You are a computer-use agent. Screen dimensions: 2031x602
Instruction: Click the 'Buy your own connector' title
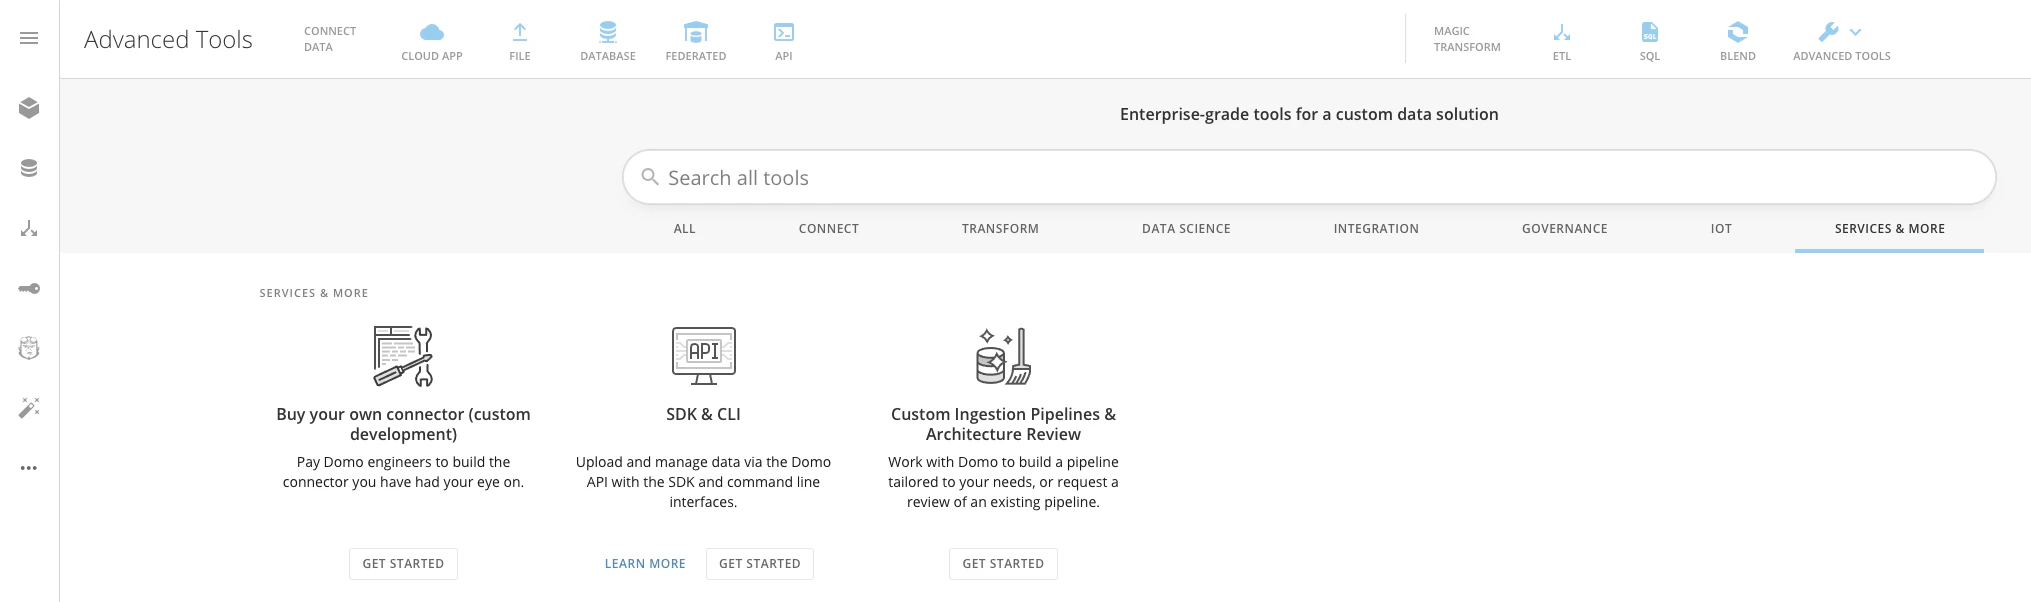point(403,424)
